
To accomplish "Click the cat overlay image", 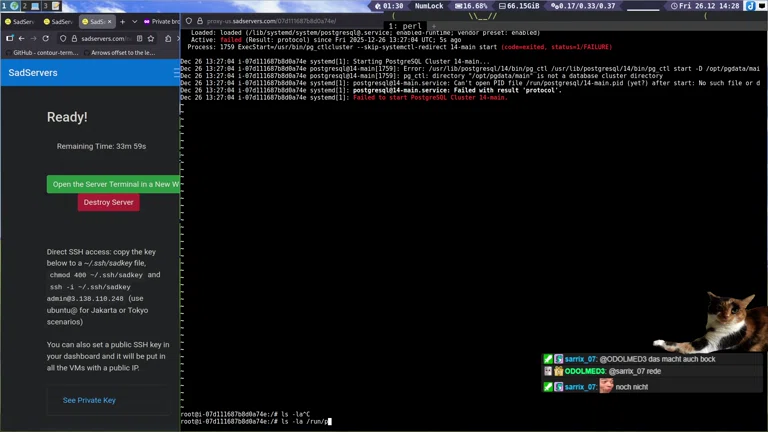I will click(712, 322).
